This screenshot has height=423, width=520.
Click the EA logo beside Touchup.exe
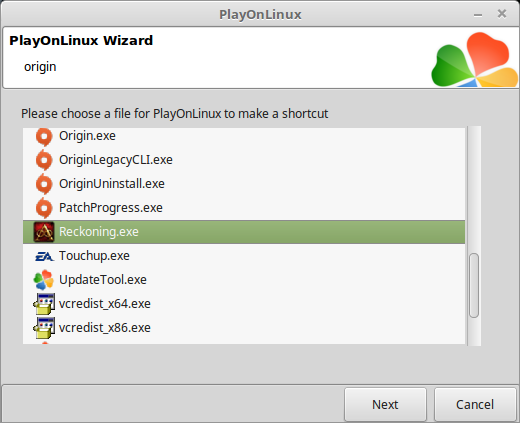click(44, 256)
